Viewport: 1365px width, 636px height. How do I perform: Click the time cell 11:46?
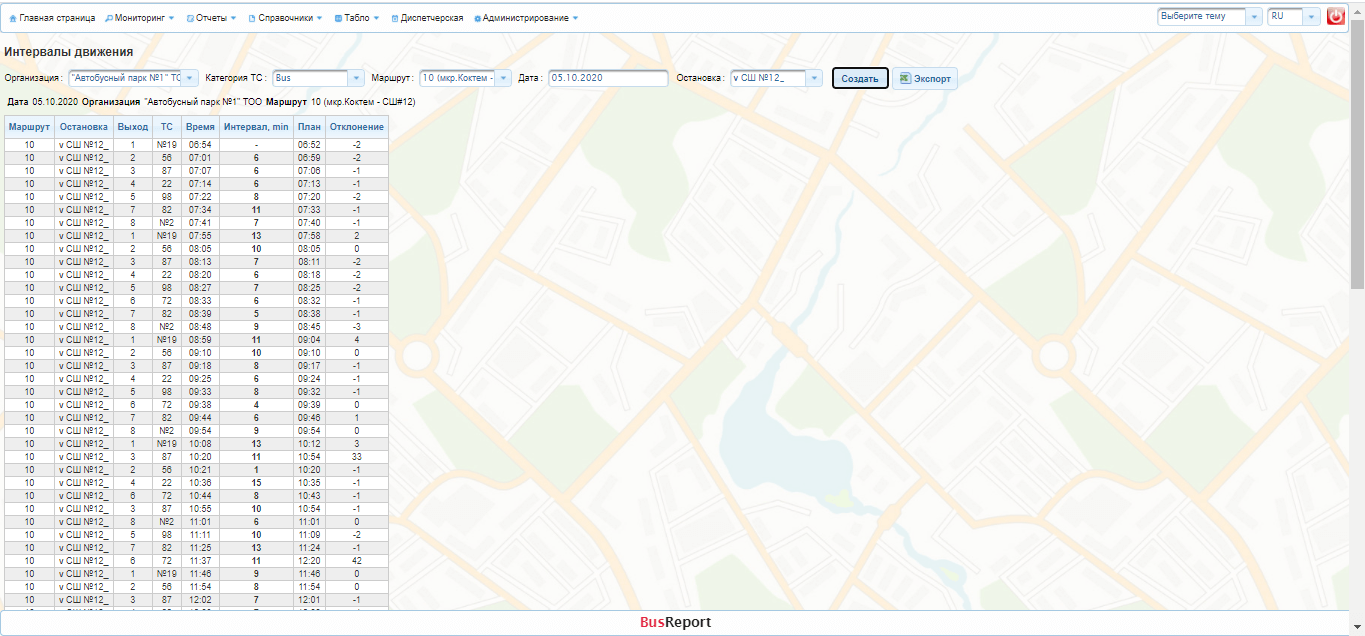pos(200,573)
